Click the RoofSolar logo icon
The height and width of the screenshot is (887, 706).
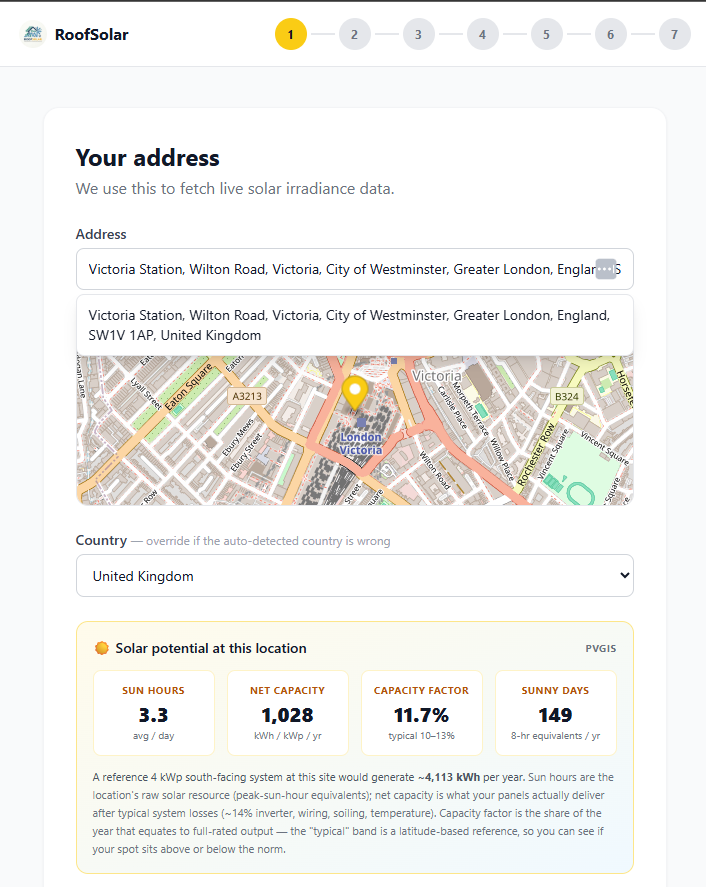point(33,35)
